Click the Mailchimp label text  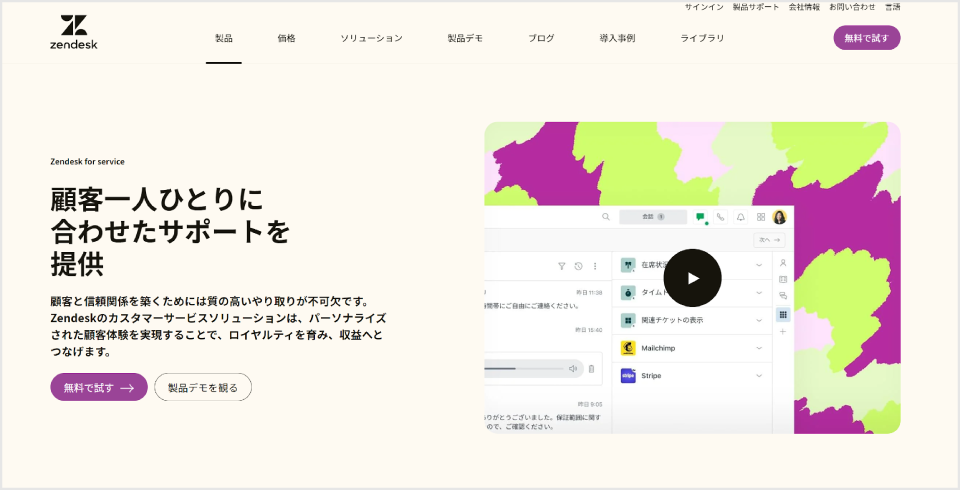(x=658, y=348)
